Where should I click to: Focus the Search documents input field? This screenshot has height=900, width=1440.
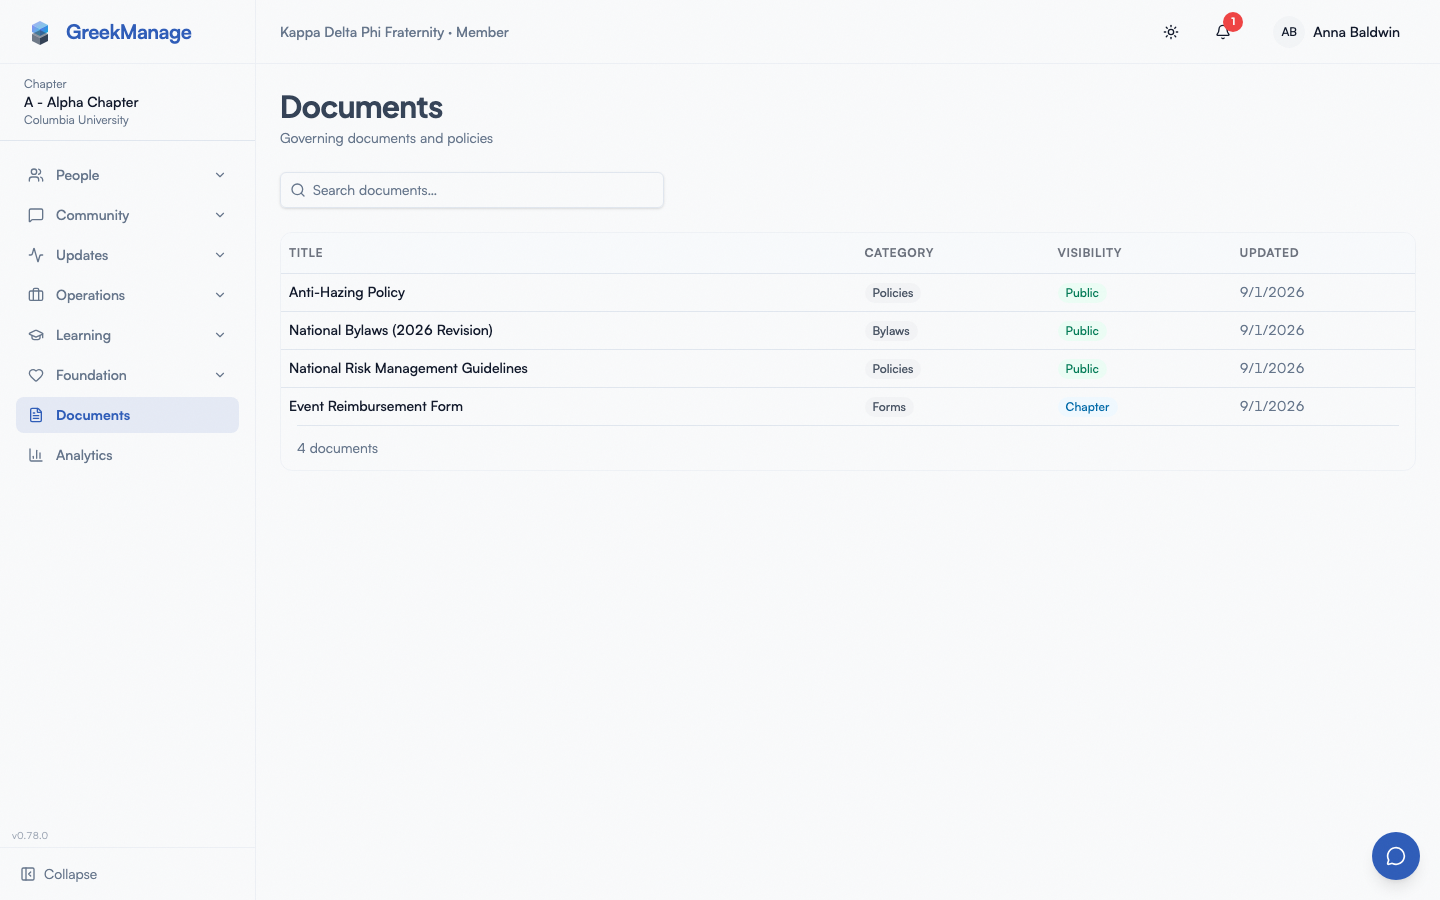[x=472, y=190]
